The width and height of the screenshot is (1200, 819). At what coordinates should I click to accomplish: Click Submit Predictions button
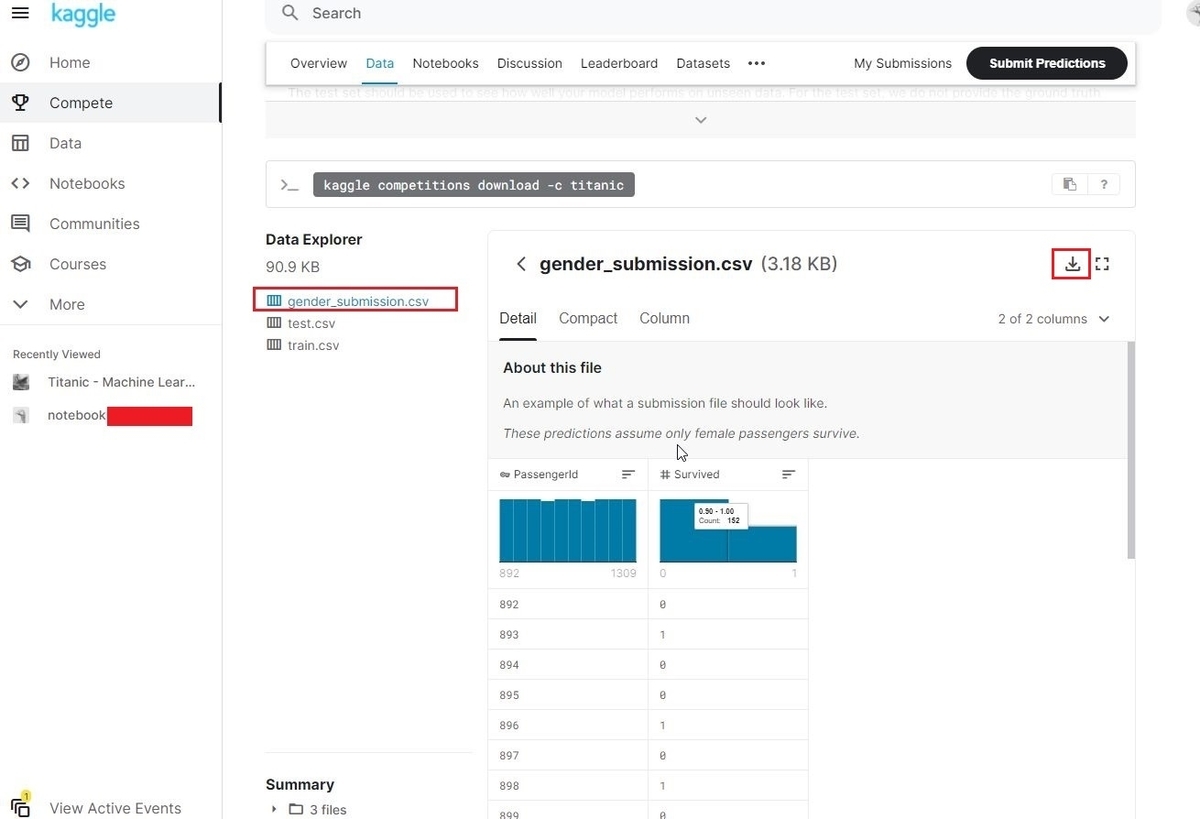point(1047,63)
